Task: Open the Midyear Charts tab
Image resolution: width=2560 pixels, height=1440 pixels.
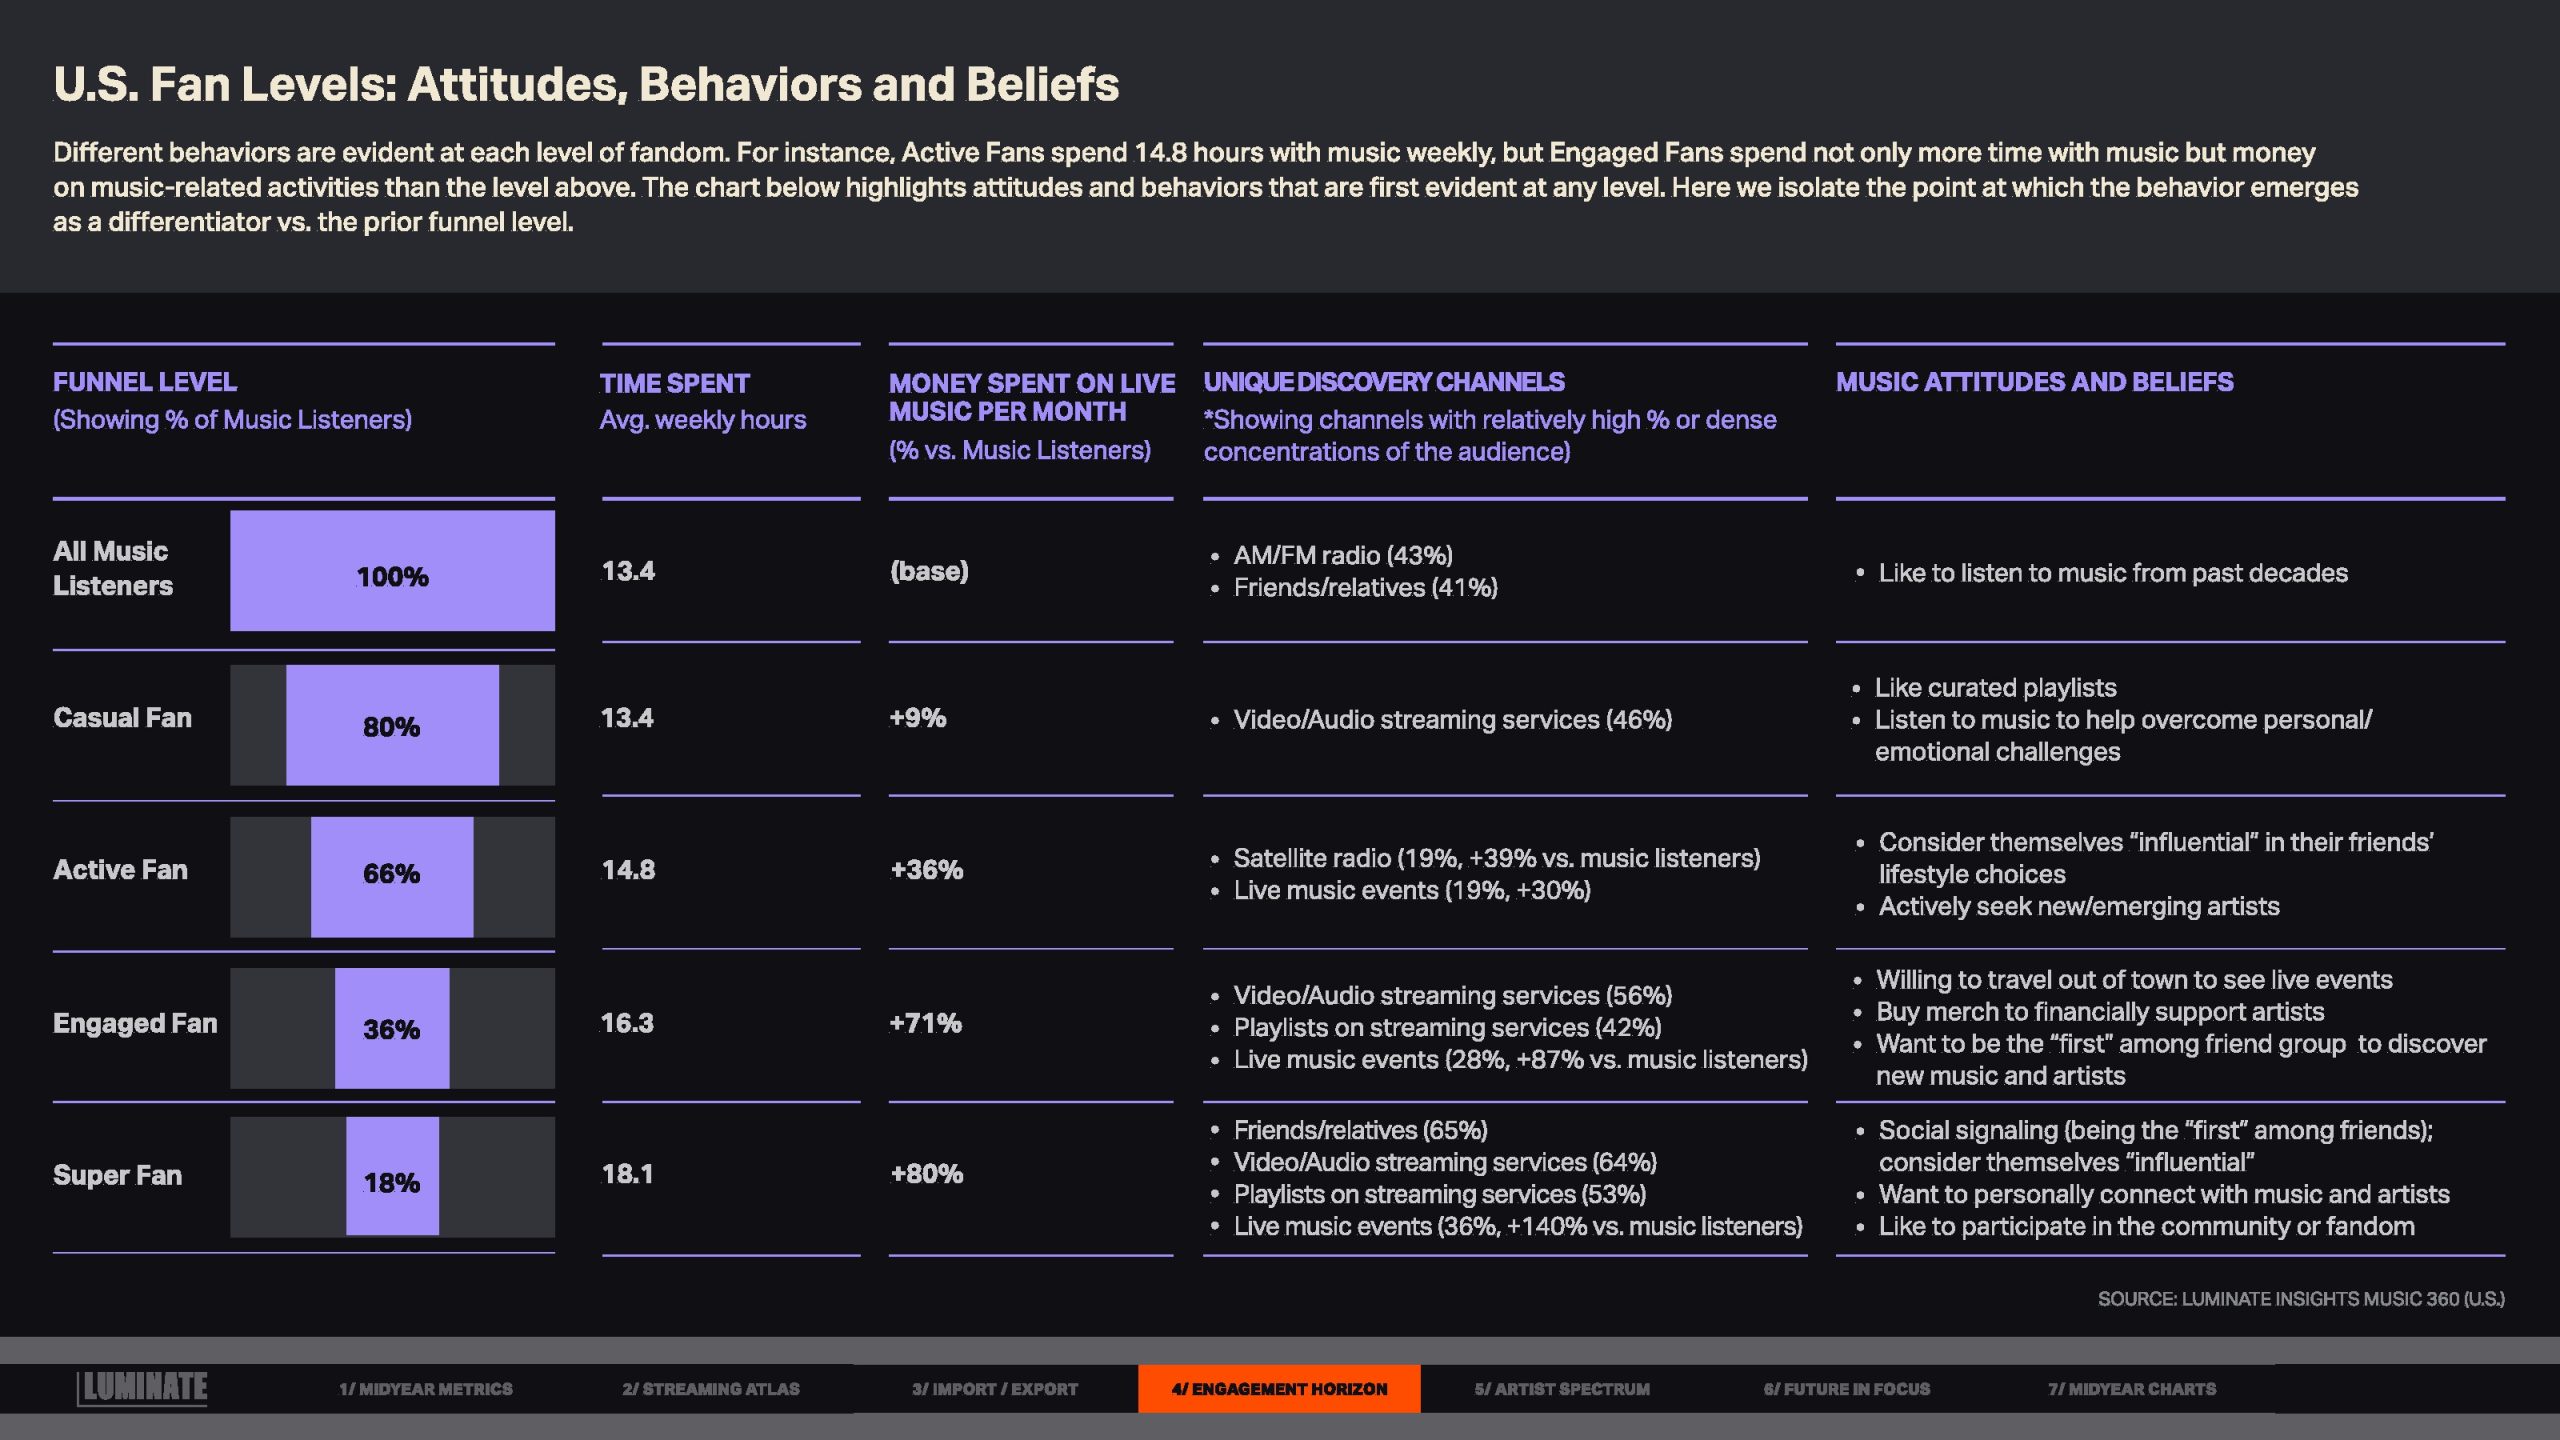Action: (2132, 1389)
